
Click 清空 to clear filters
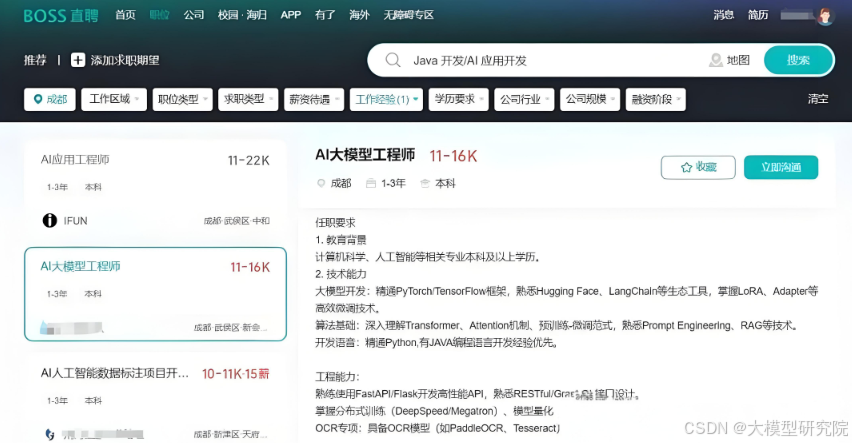click(818, 99)
